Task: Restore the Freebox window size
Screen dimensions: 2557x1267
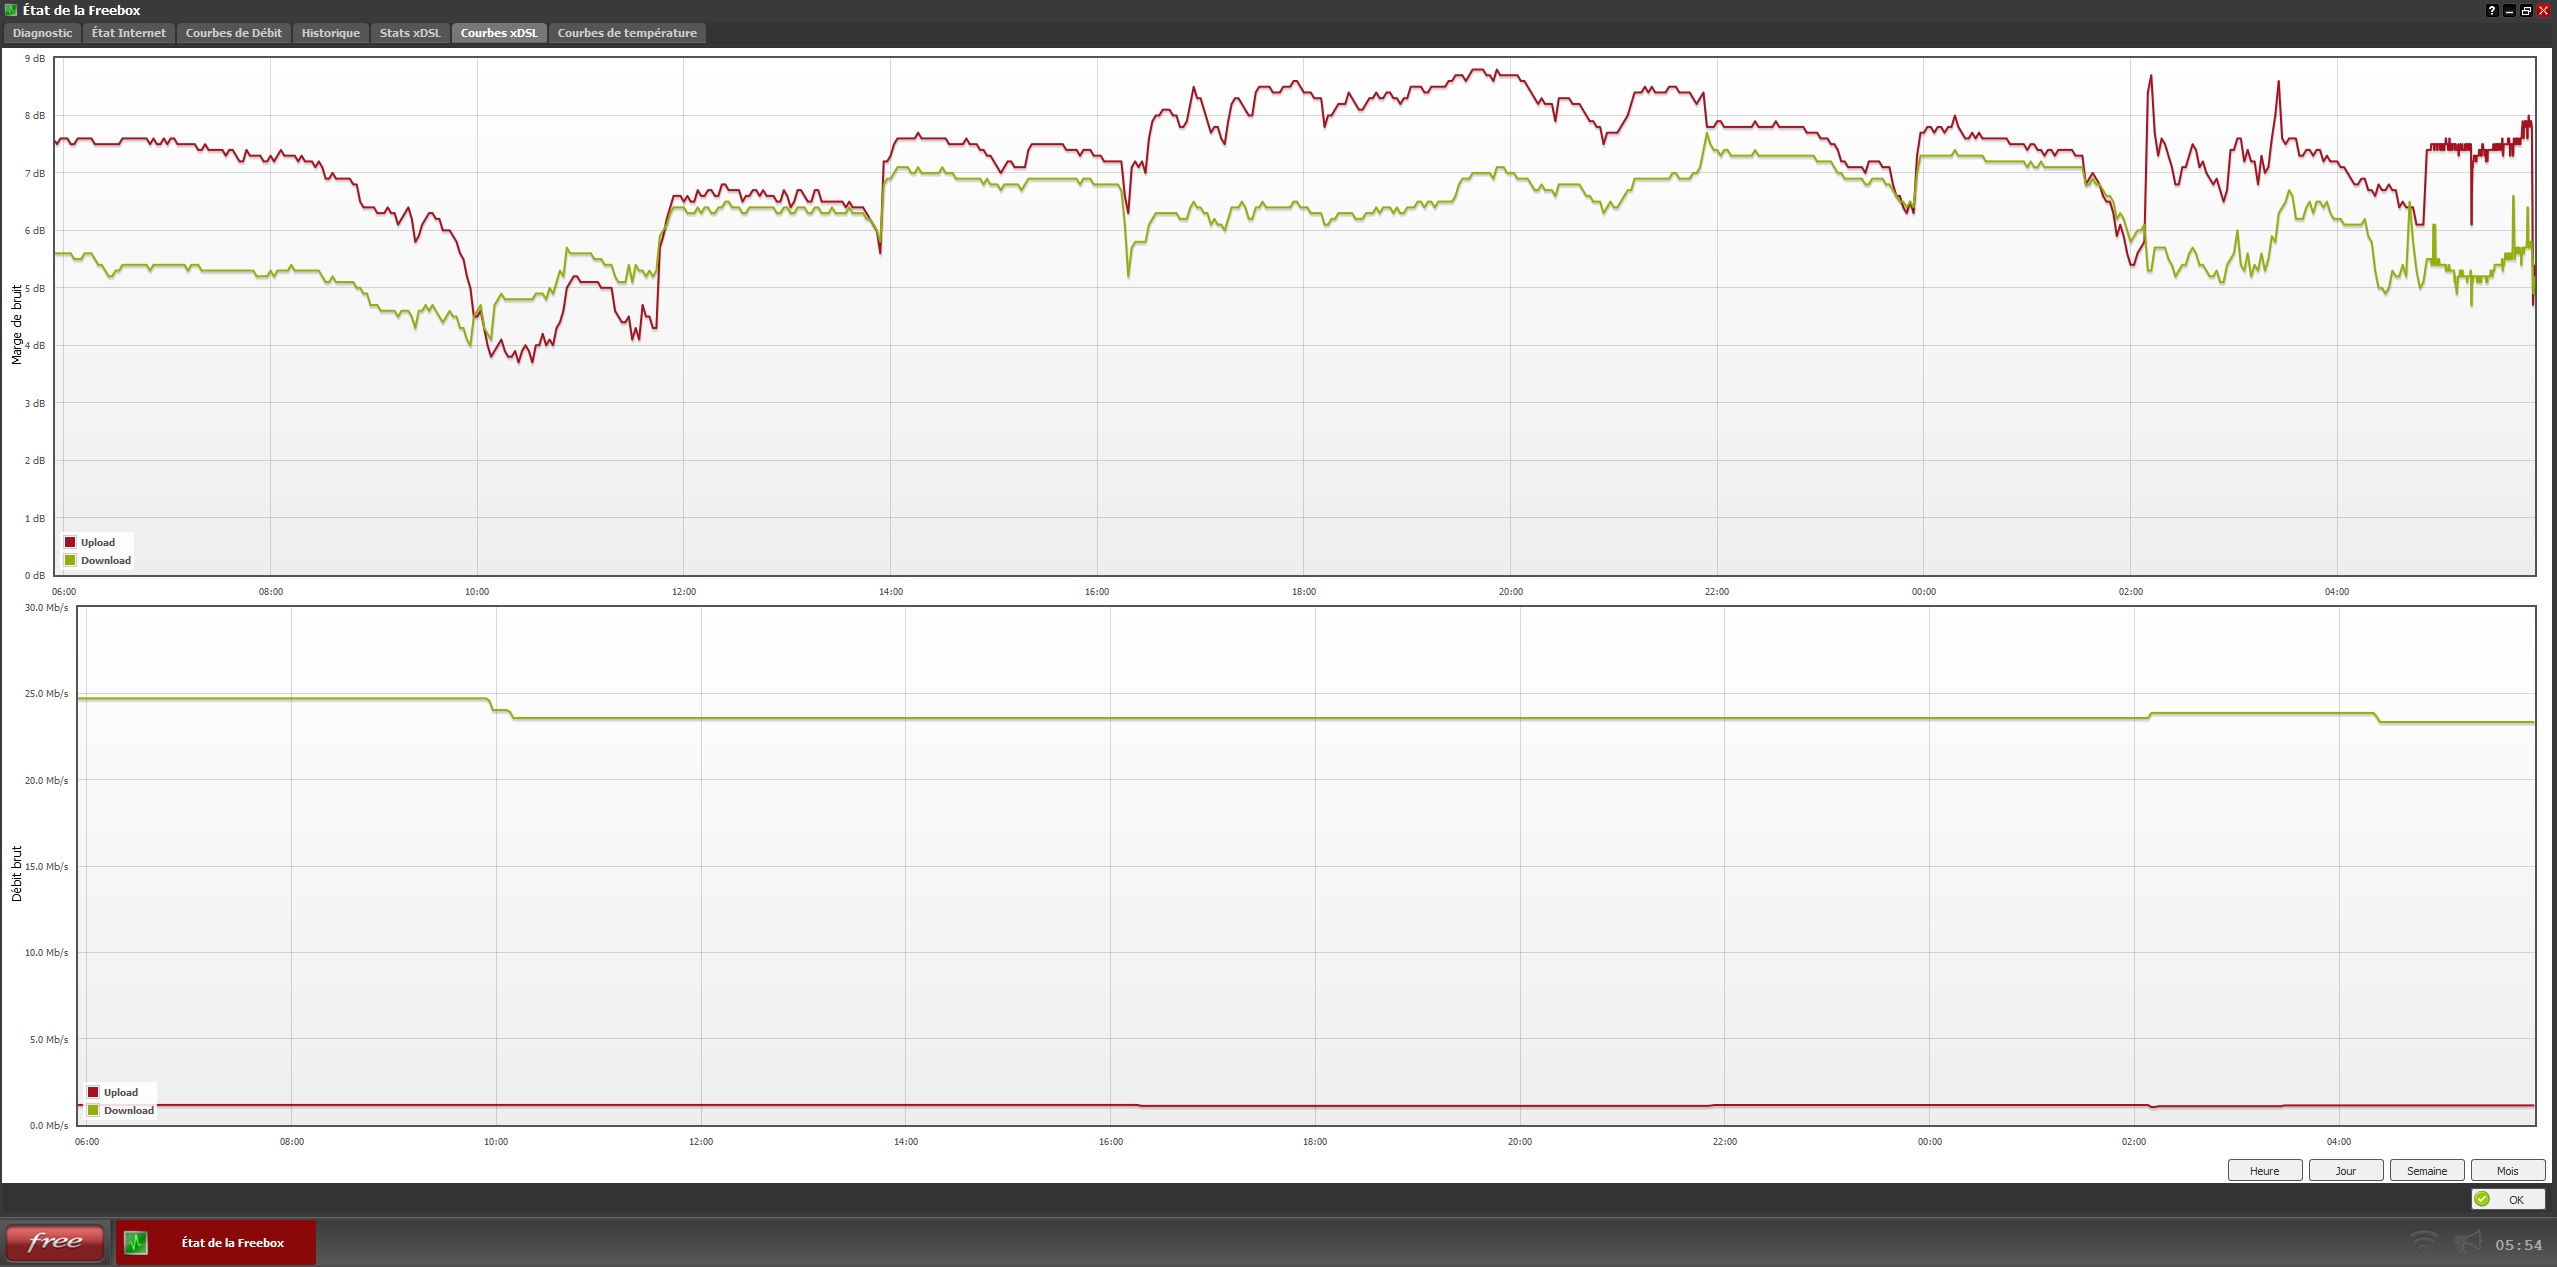Action: point(2526,10)
